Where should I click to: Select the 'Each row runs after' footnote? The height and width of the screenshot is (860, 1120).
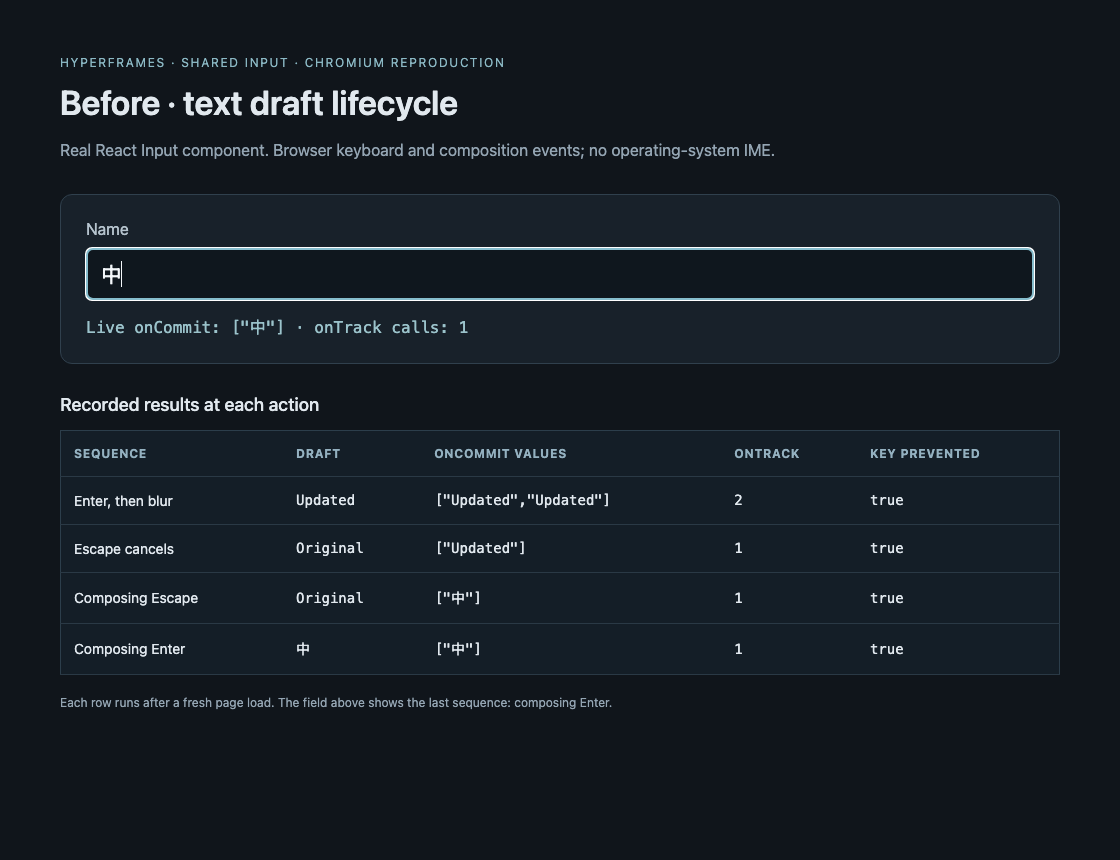click(336, 703)
